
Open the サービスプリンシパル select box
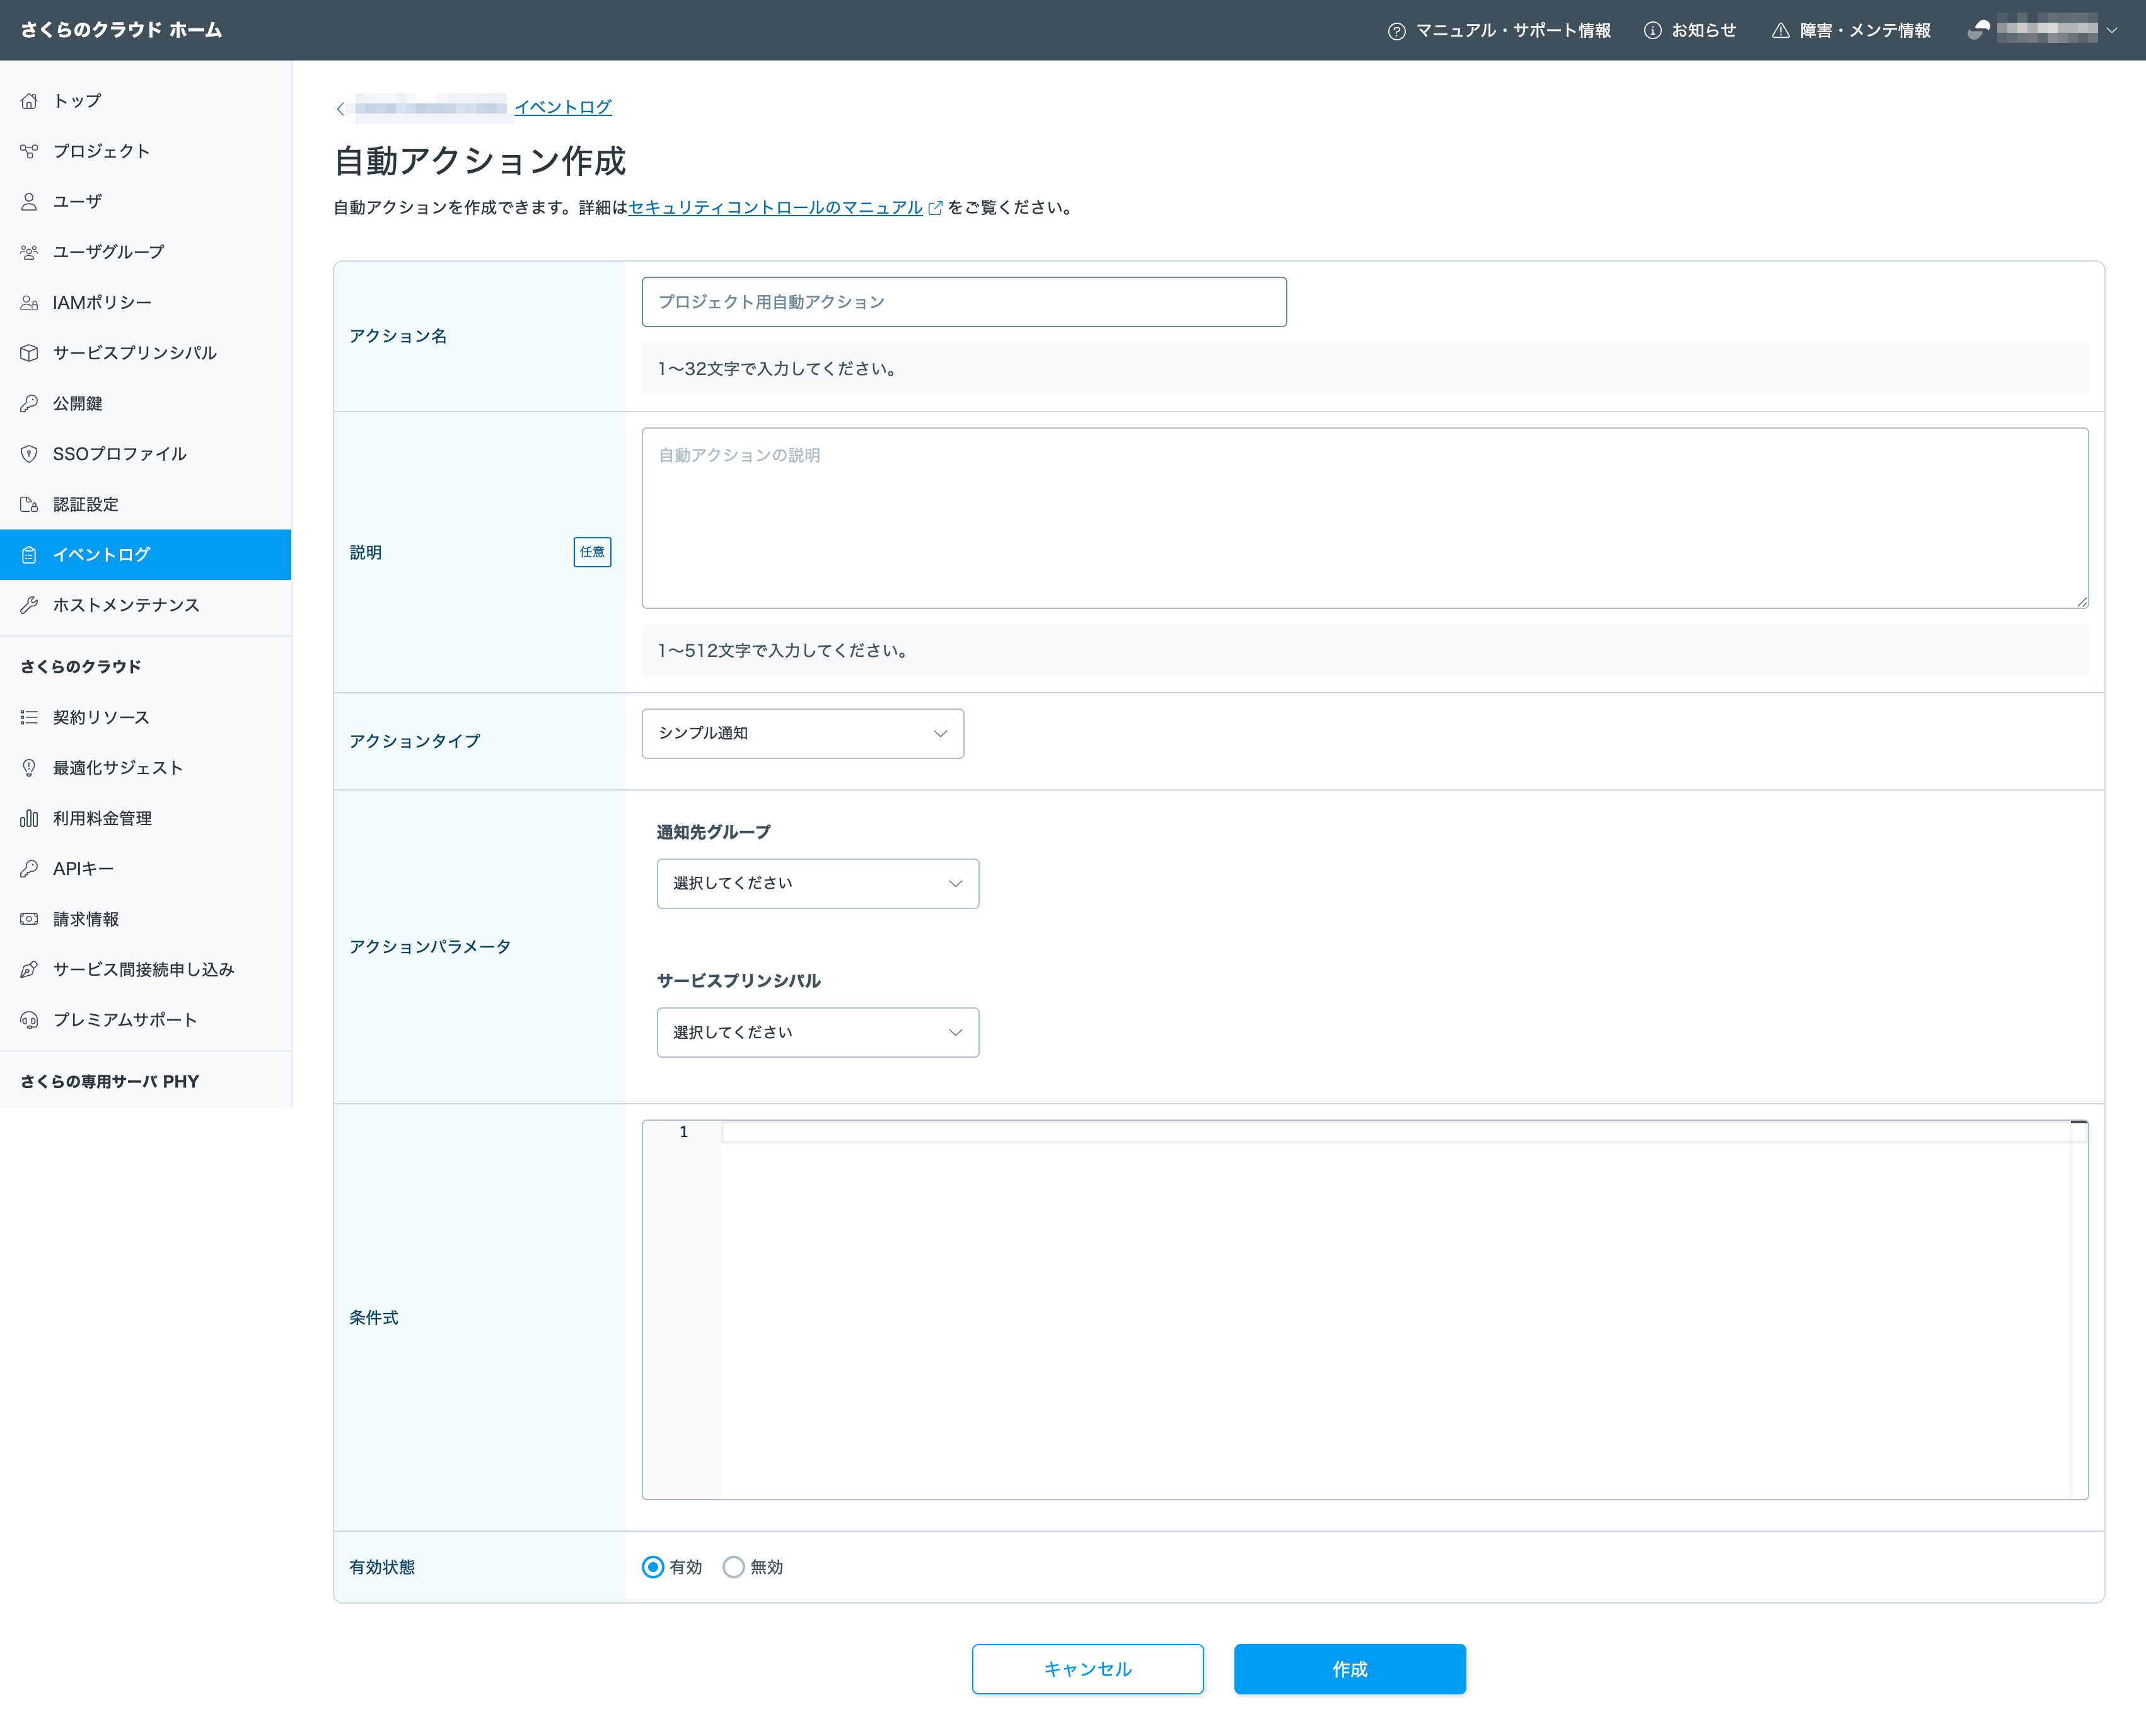(817, 1033)
